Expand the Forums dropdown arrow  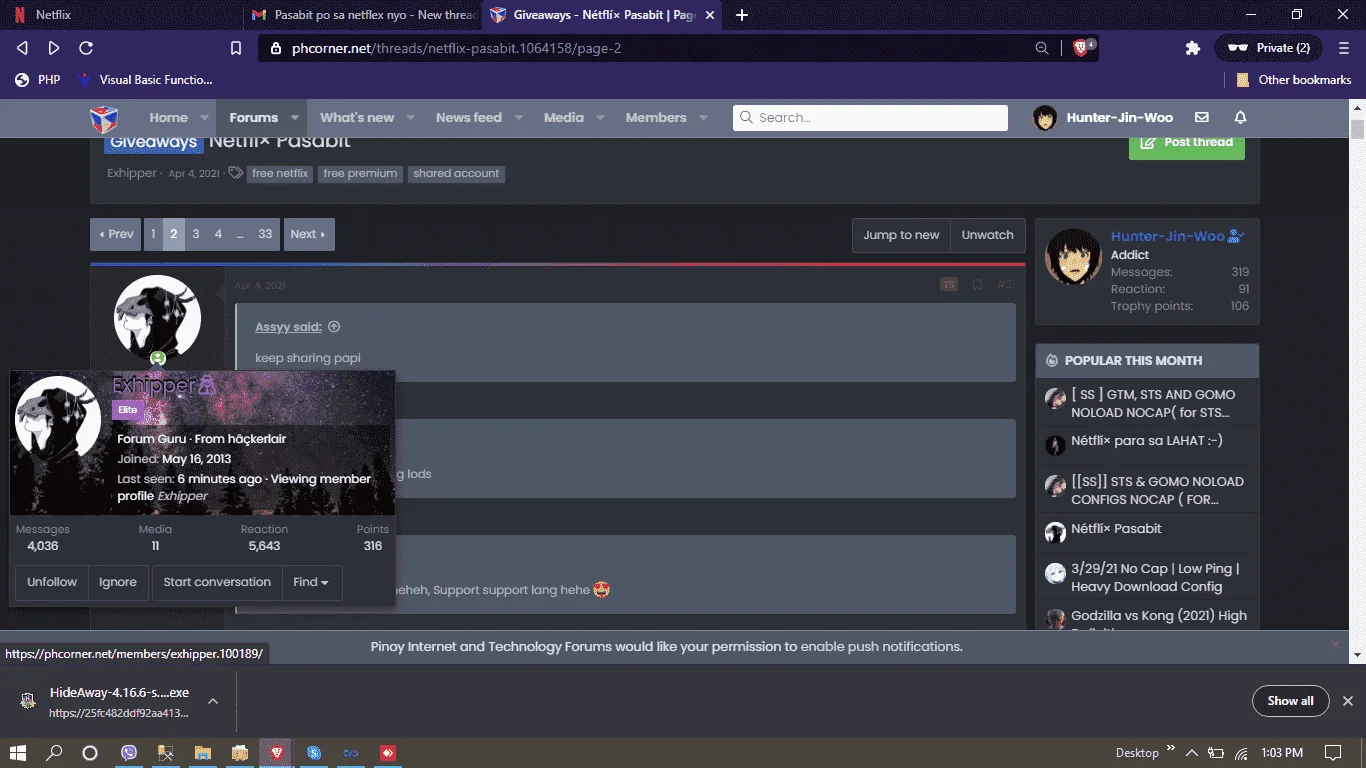pos(295,118)
